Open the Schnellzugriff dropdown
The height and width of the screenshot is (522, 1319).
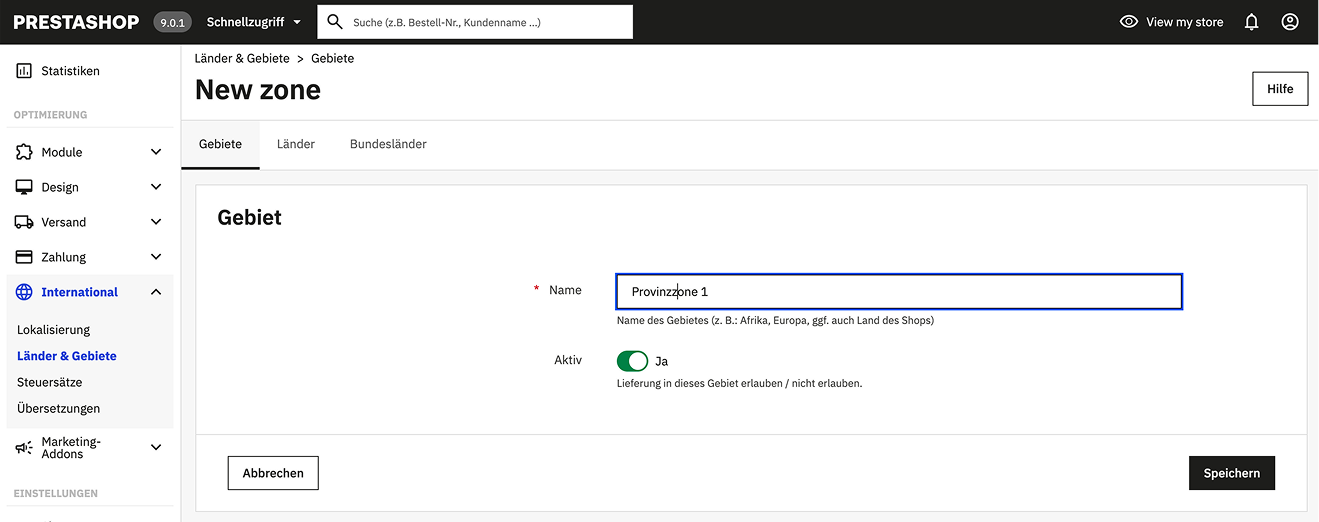tap(254, 22)
